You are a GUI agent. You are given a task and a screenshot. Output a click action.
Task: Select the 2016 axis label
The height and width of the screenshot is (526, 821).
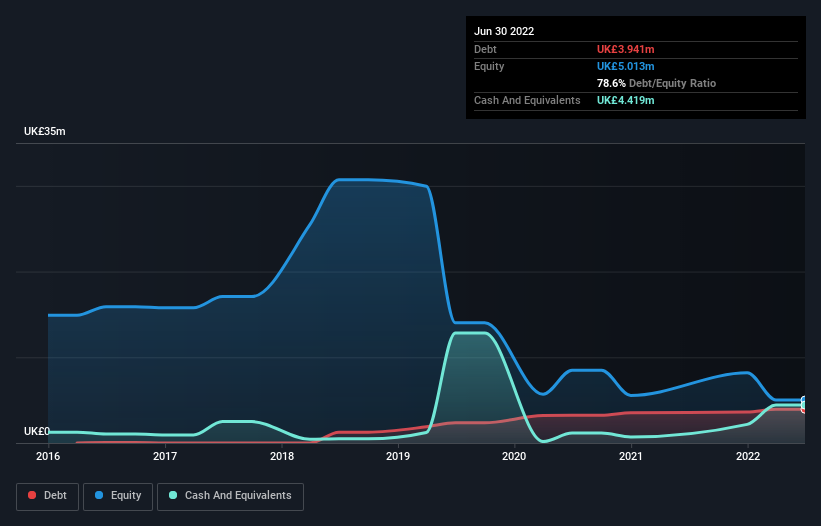48,456
